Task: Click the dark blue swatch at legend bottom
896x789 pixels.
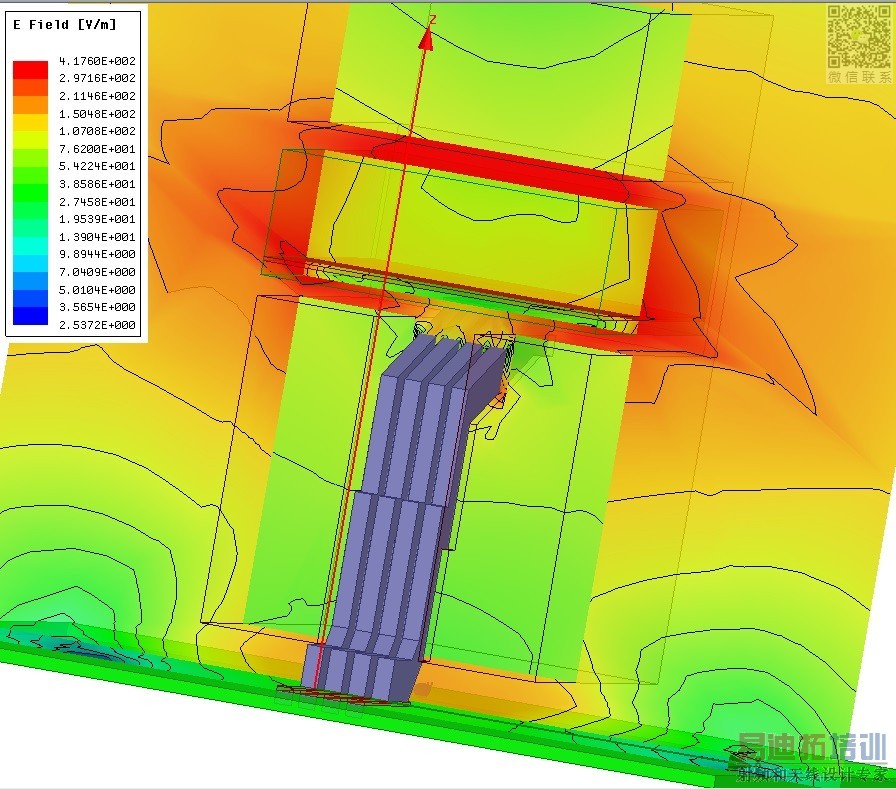Action: coord(30,316)
